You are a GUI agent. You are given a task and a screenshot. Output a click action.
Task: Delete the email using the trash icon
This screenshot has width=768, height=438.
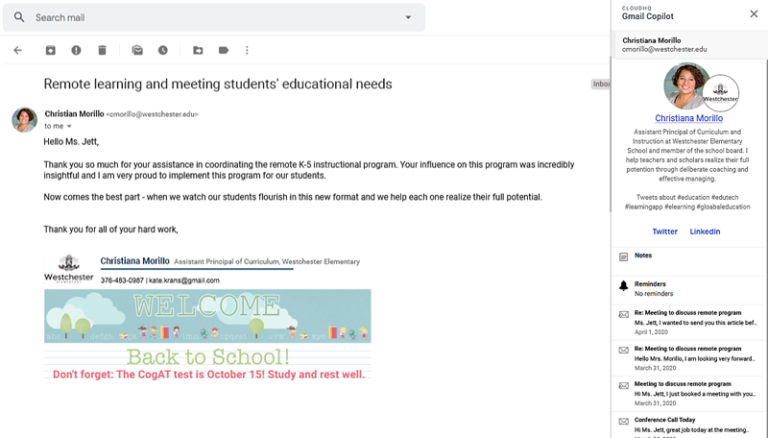pyautogui.click(x=102, y=50)
